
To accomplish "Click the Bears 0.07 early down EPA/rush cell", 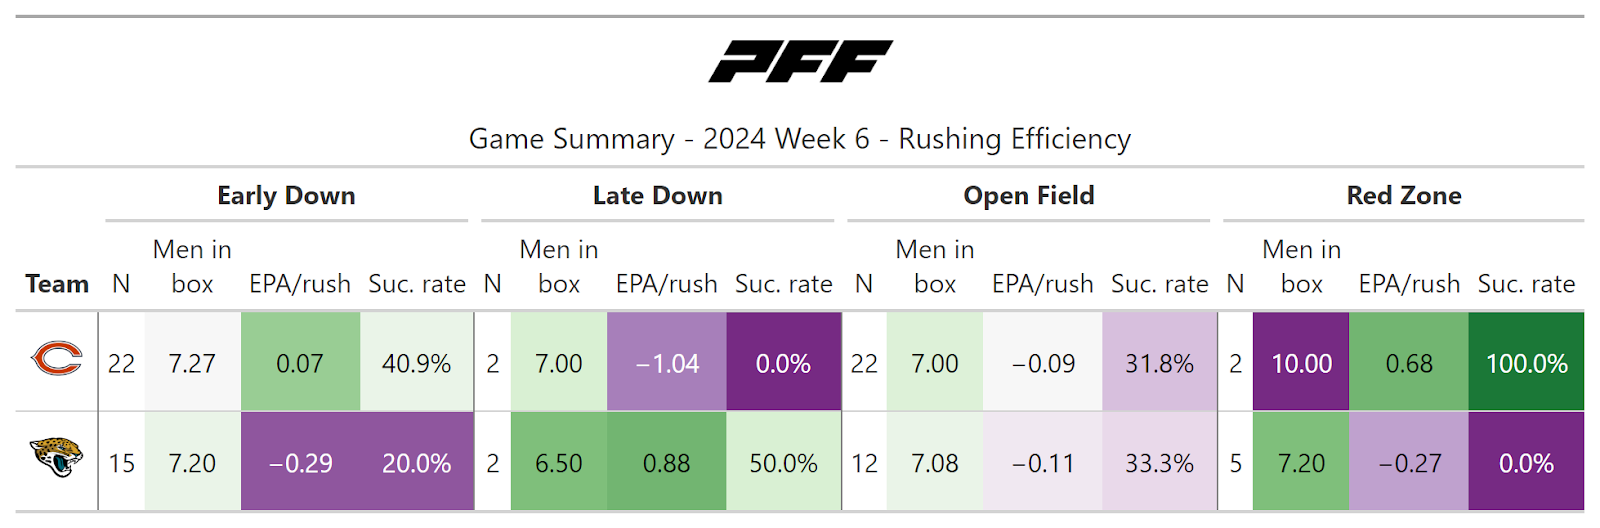I will (x=300, y=363).
